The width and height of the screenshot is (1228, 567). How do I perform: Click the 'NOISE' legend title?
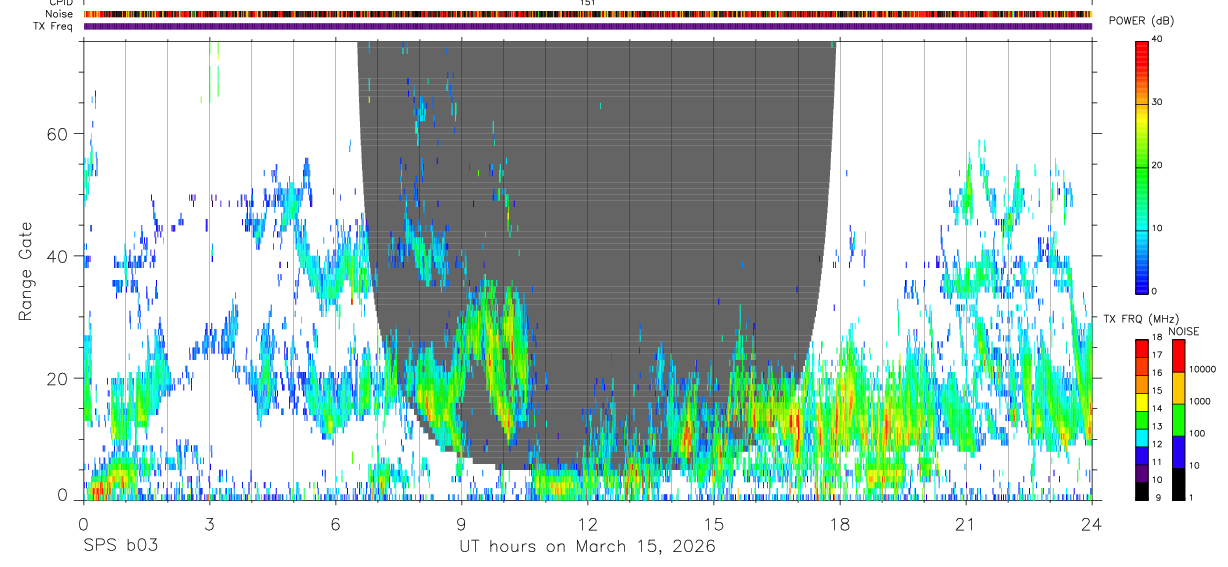(x=1183, y=331)
